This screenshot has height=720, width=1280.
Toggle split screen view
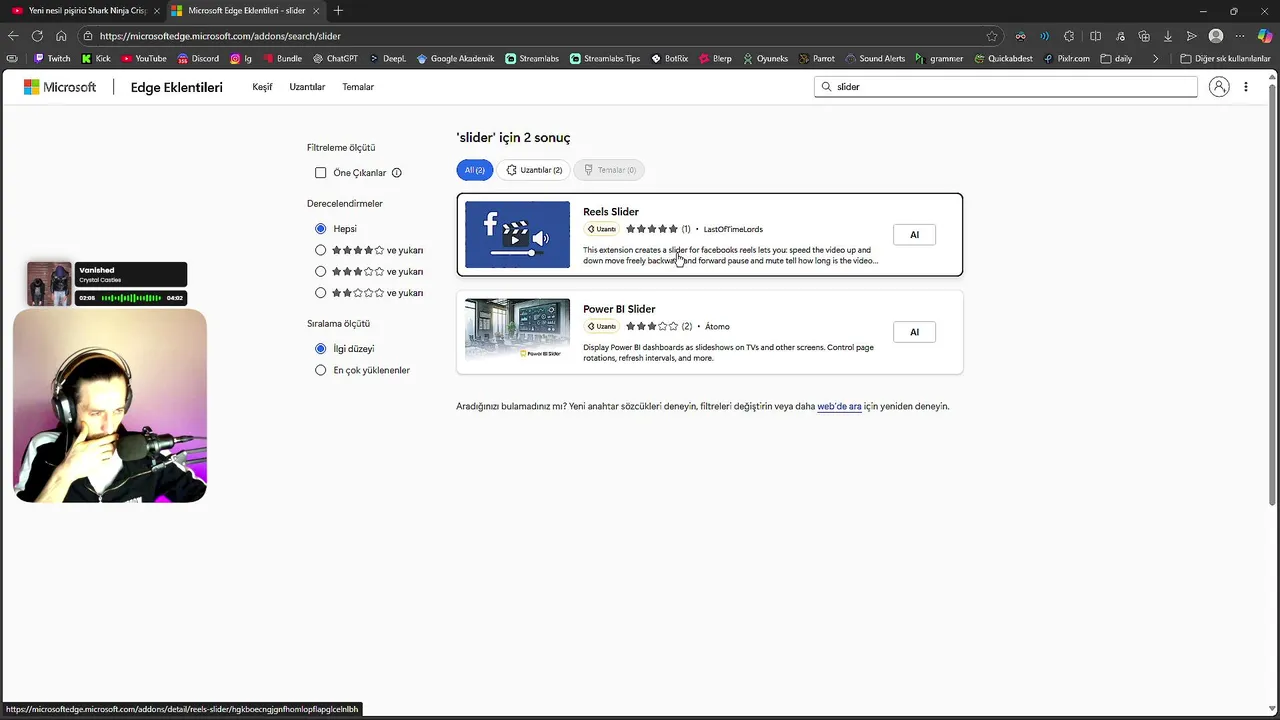[x=1095, y=36]
